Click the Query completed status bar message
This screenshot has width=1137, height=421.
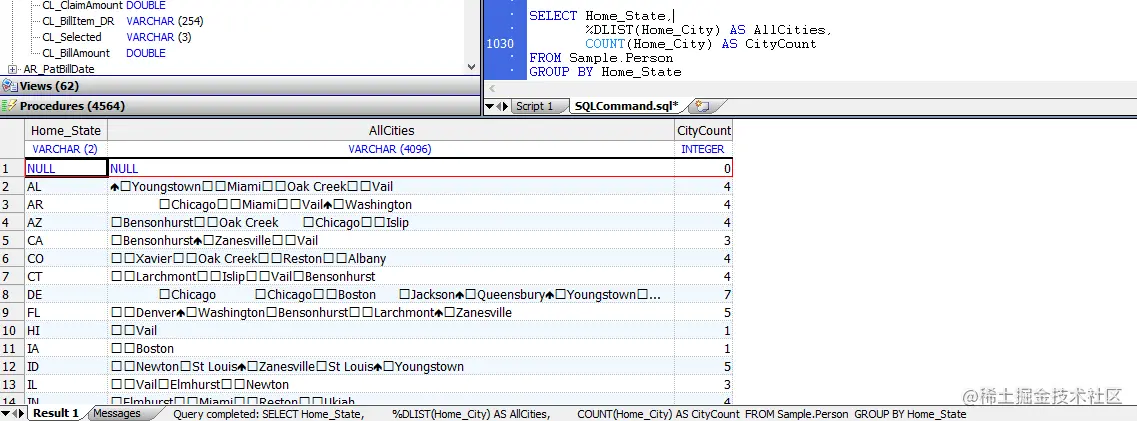pos(570,414)
